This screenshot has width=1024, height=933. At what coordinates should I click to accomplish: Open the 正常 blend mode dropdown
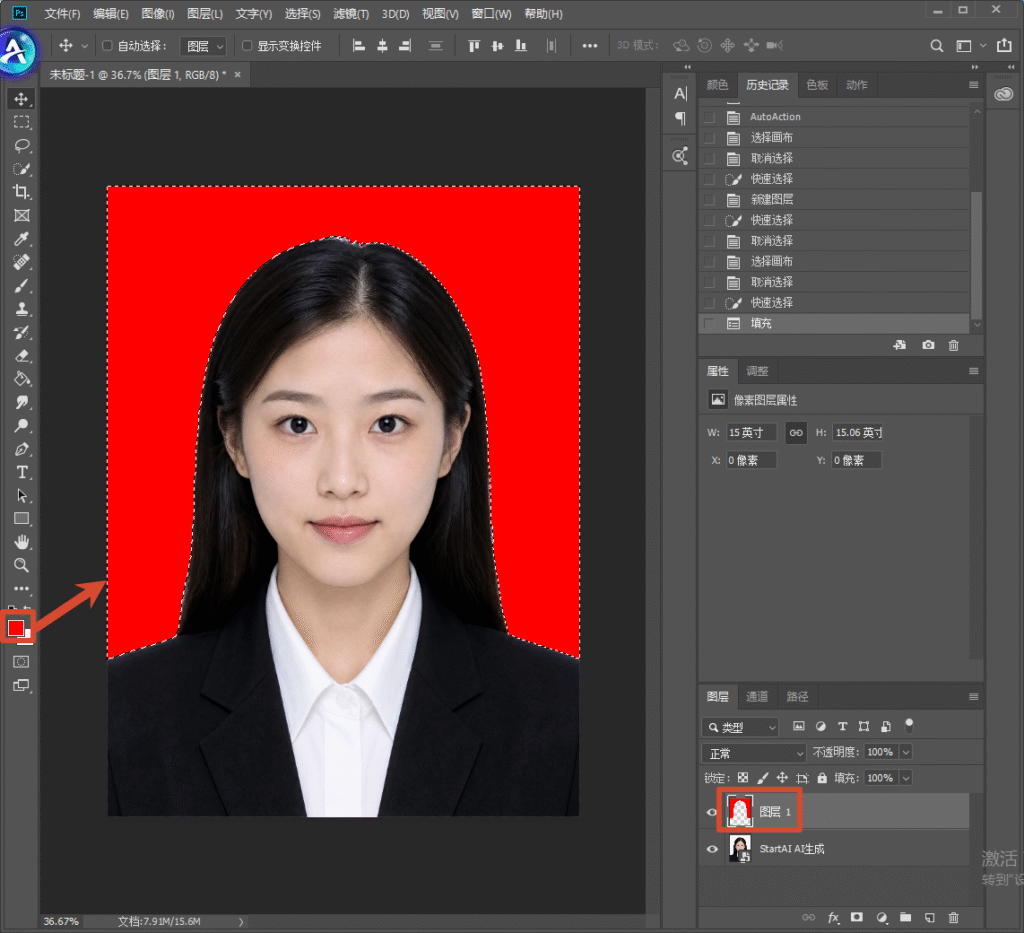click(x=754, y=753)
